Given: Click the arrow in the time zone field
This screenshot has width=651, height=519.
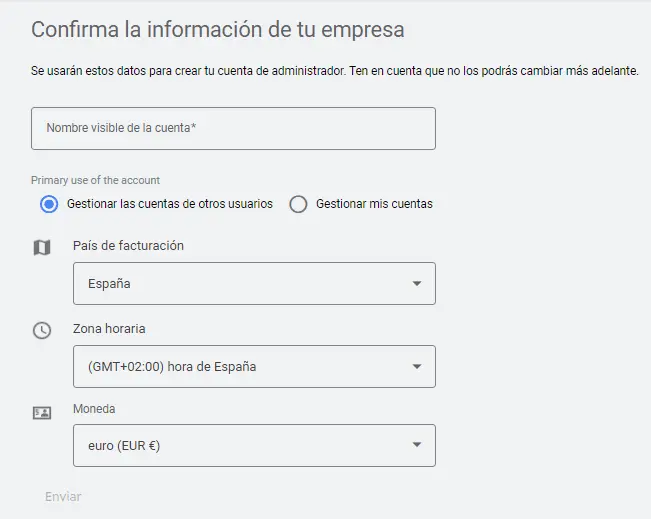Looking at the screenshot, I should click(417, 367).
